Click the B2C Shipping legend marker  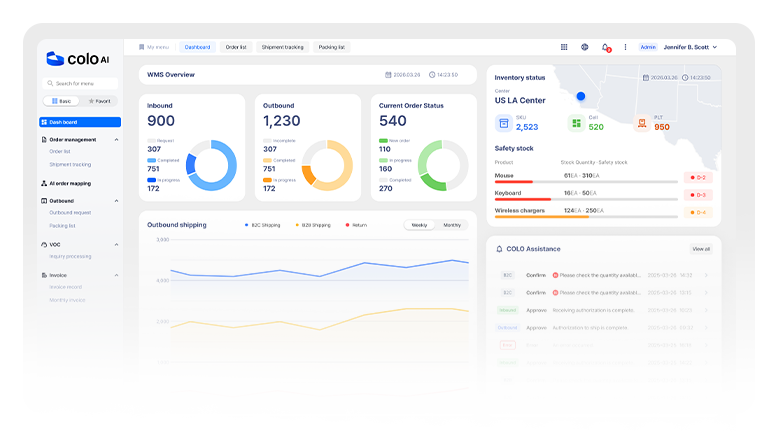247,225
